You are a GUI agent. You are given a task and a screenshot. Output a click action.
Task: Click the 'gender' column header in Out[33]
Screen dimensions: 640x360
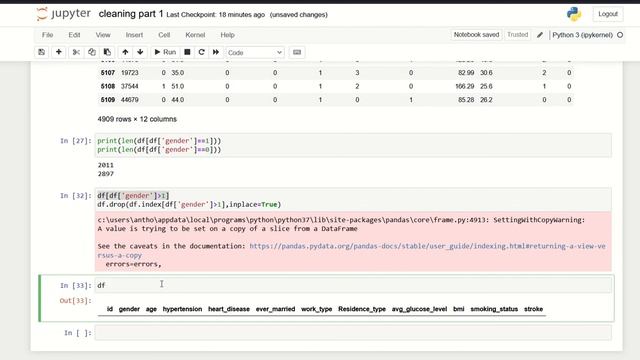tap(129, 309)
